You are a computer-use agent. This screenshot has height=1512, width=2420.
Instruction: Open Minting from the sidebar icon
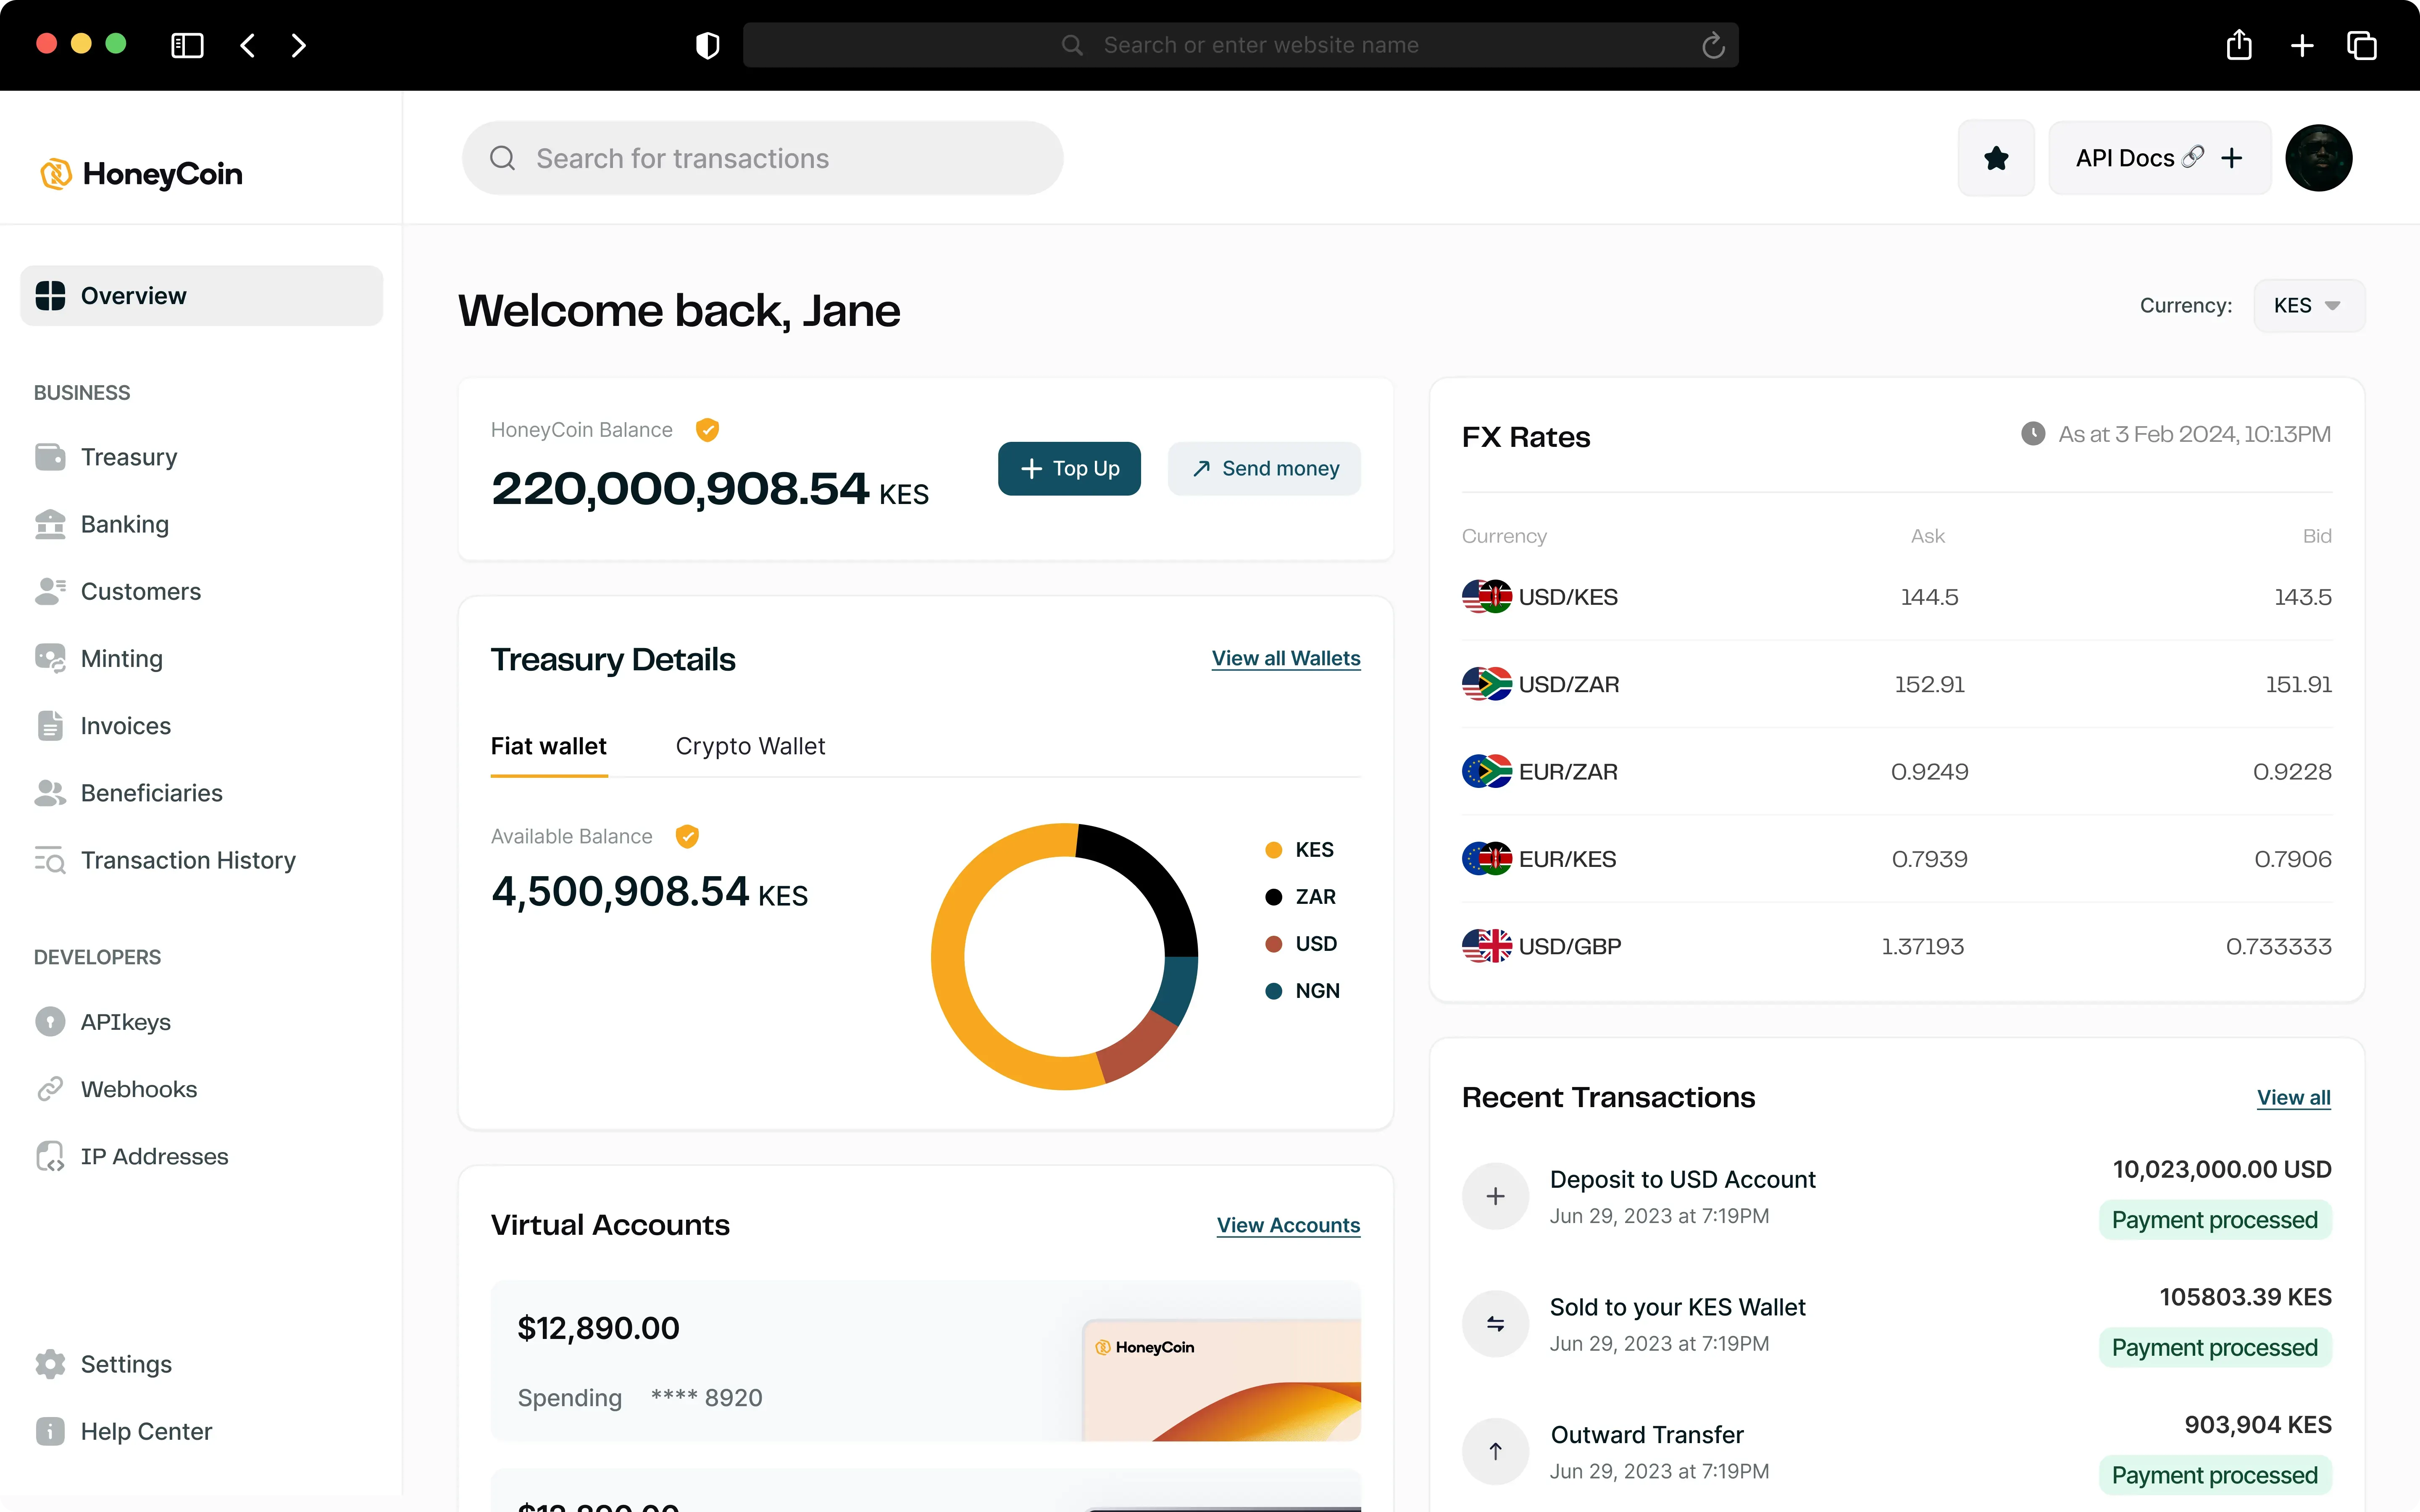(50, 658)
